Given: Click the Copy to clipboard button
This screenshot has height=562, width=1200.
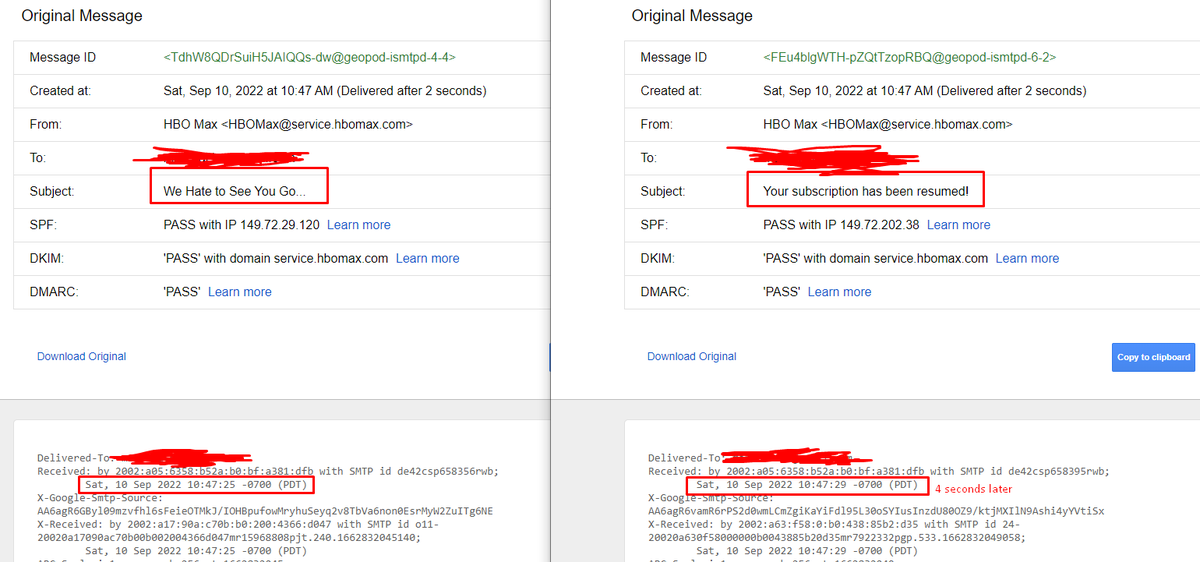Looking at the screenshot, I should click(1153, 357).
